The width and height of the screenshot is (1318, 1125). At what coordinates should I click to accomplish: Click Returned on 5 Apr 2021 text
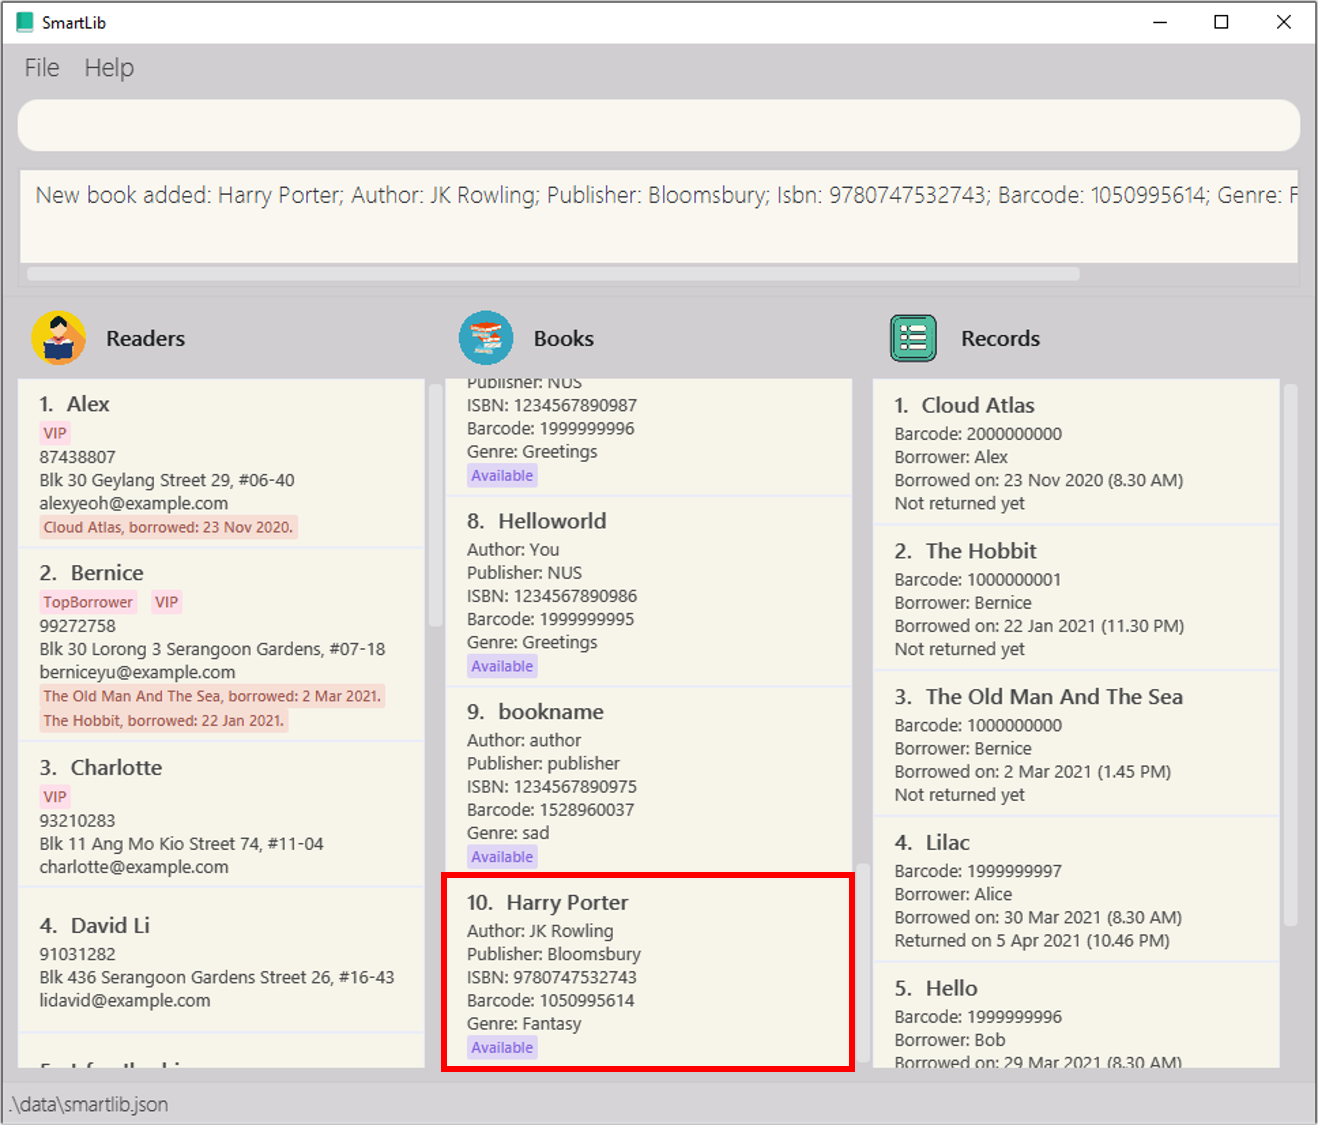1032,940
